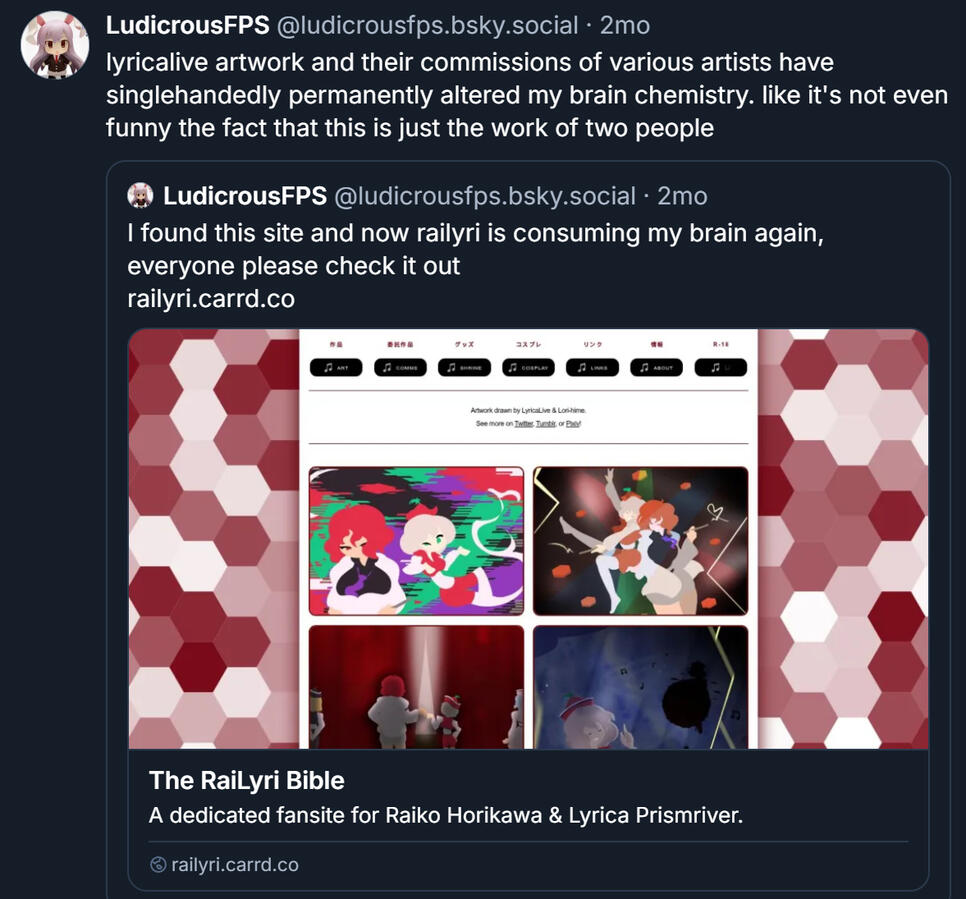Open the @ludicrousfps.bsky.social handle in main post
Screen dimensions: 966x899
pos(428,25)
